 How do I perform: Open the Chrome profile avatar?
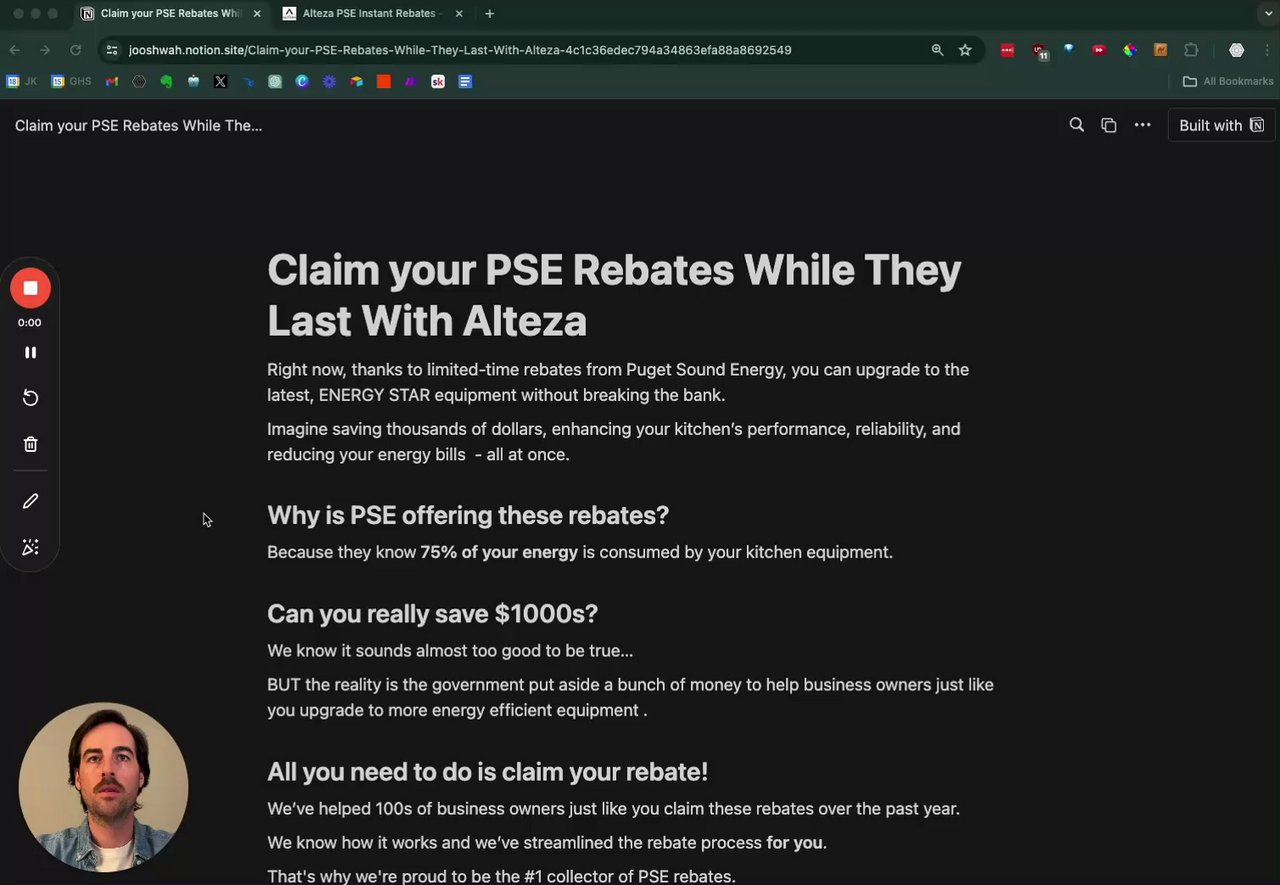pos(1236,50)
